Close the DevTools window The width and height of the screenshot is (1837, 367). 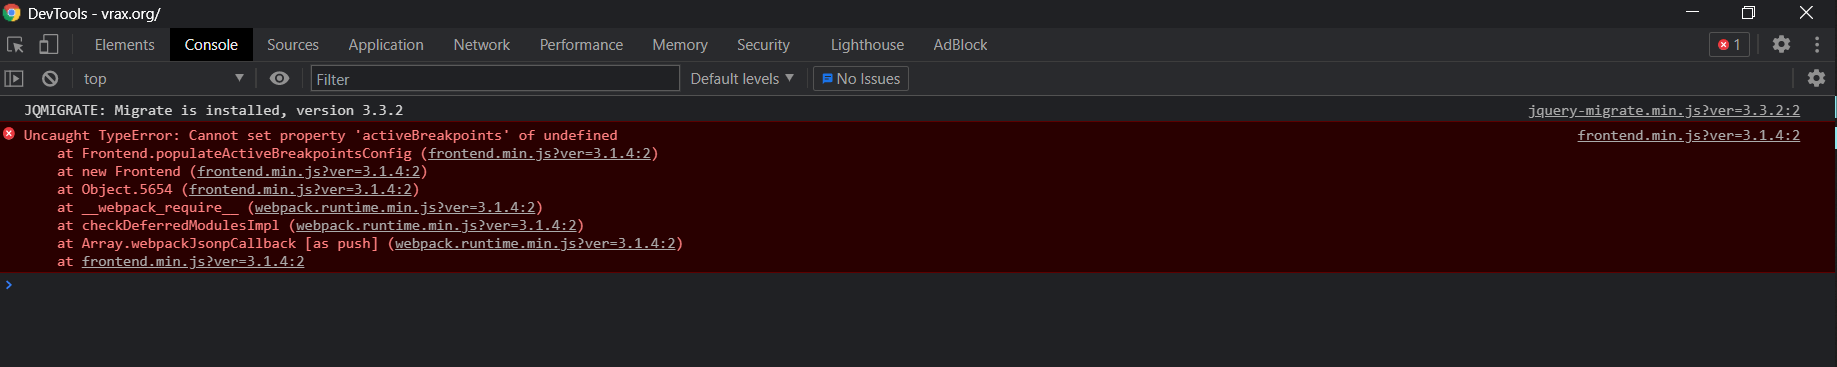click(x=1806, y=12)
